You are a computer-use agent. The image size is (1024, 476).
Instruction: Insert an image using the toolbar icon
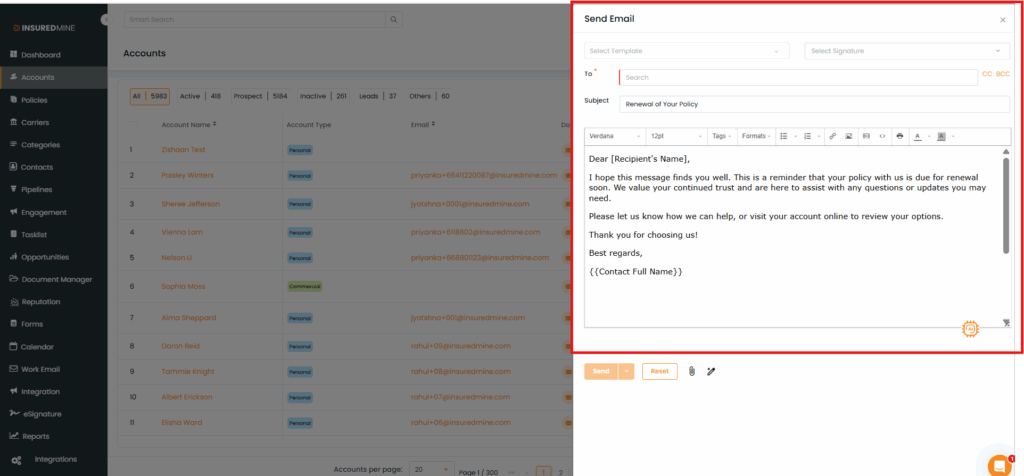click(x=848, y=136)
